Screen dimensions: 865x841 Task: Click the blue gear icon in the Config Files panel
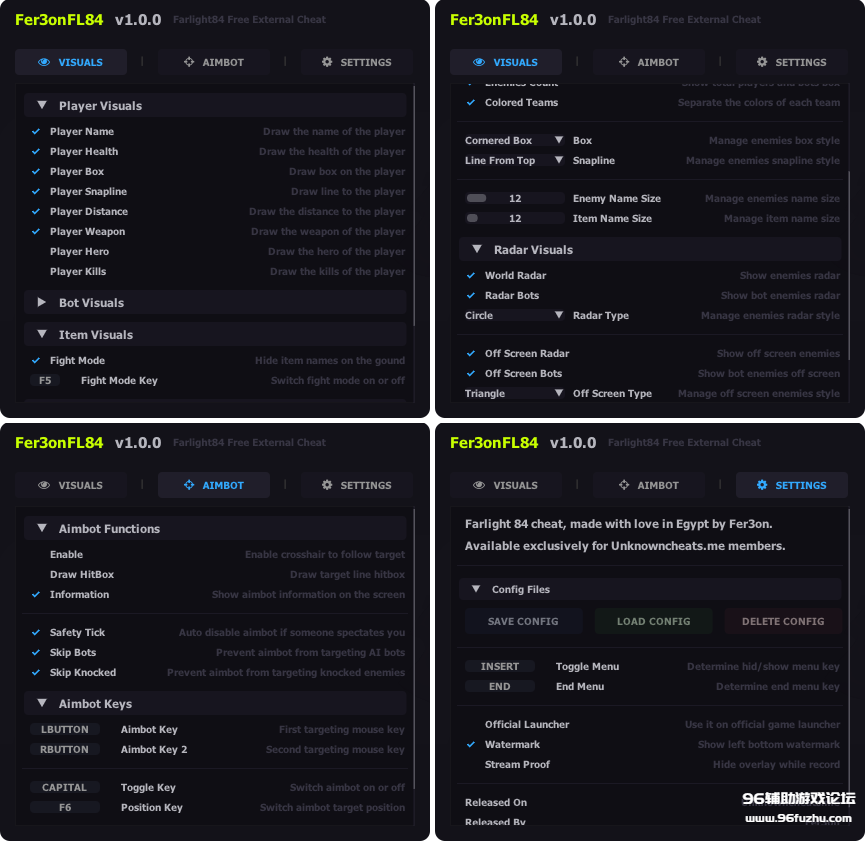point(762,485)
